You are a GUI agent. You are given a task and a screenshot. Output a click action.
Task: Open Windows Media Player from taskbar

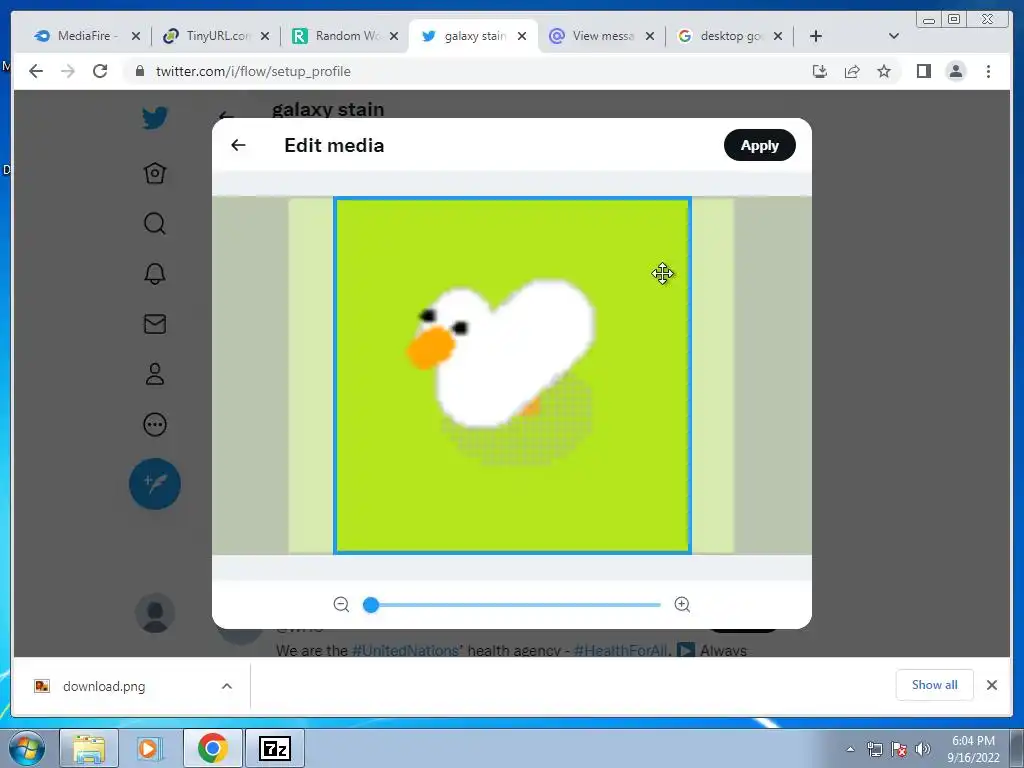pyautogui.click(x=149, y=748)
